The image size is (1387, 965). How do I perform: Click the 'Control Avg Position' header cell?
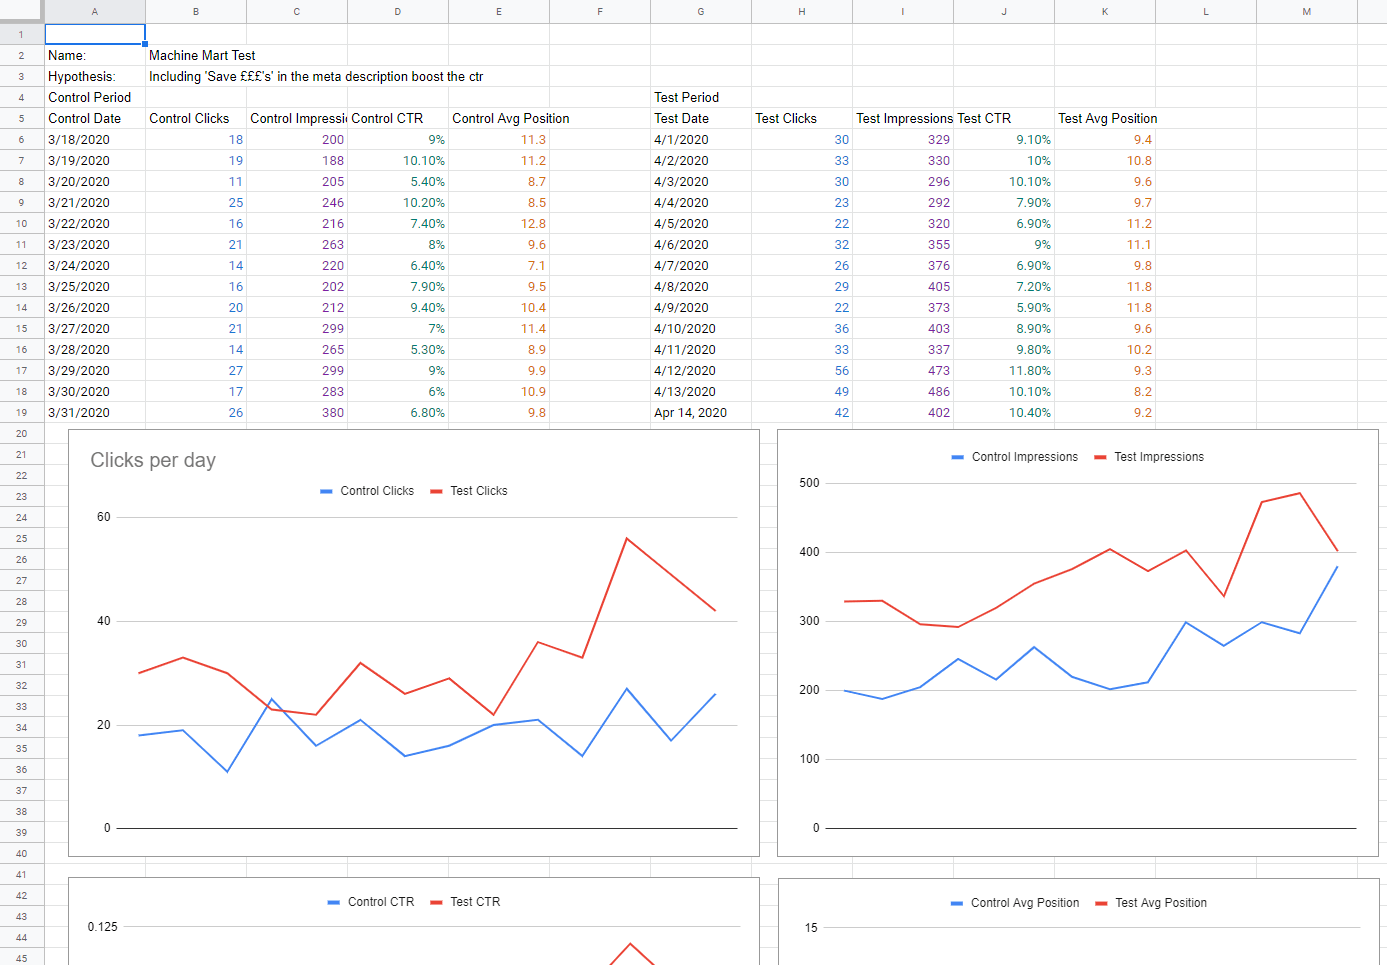tap(510, 119)
